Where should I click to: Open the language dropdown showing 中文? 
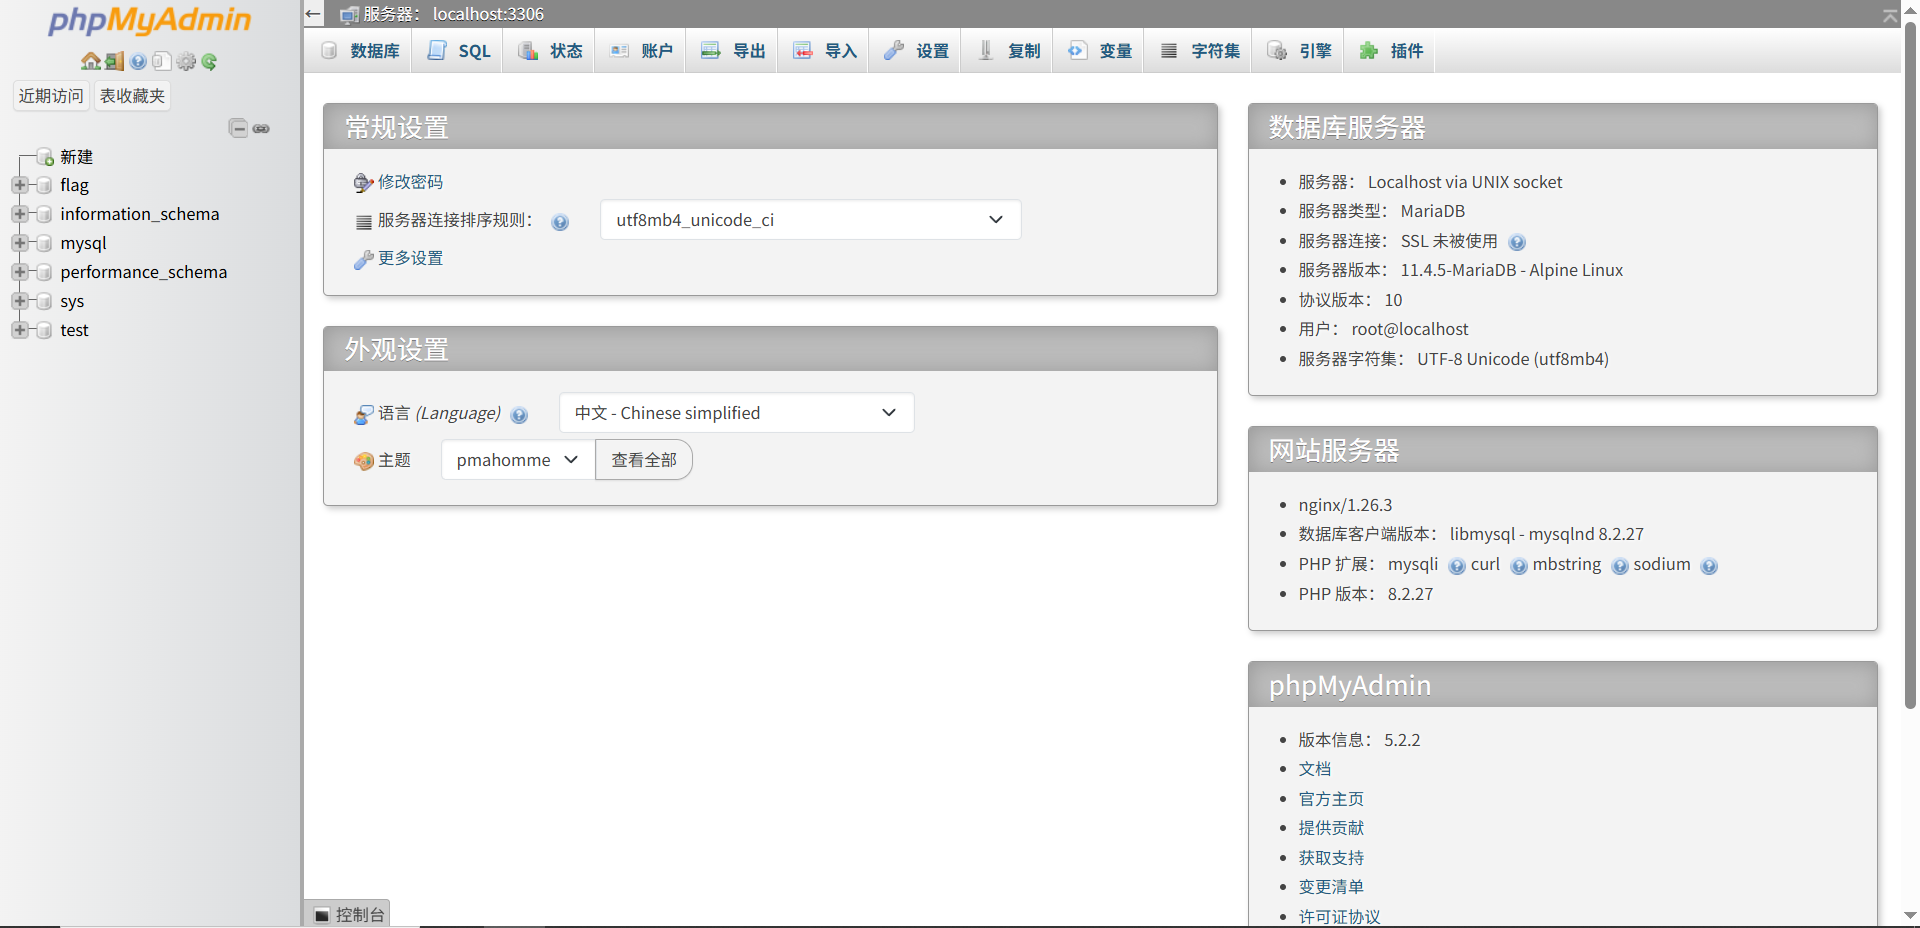click(x=736, y=413)
